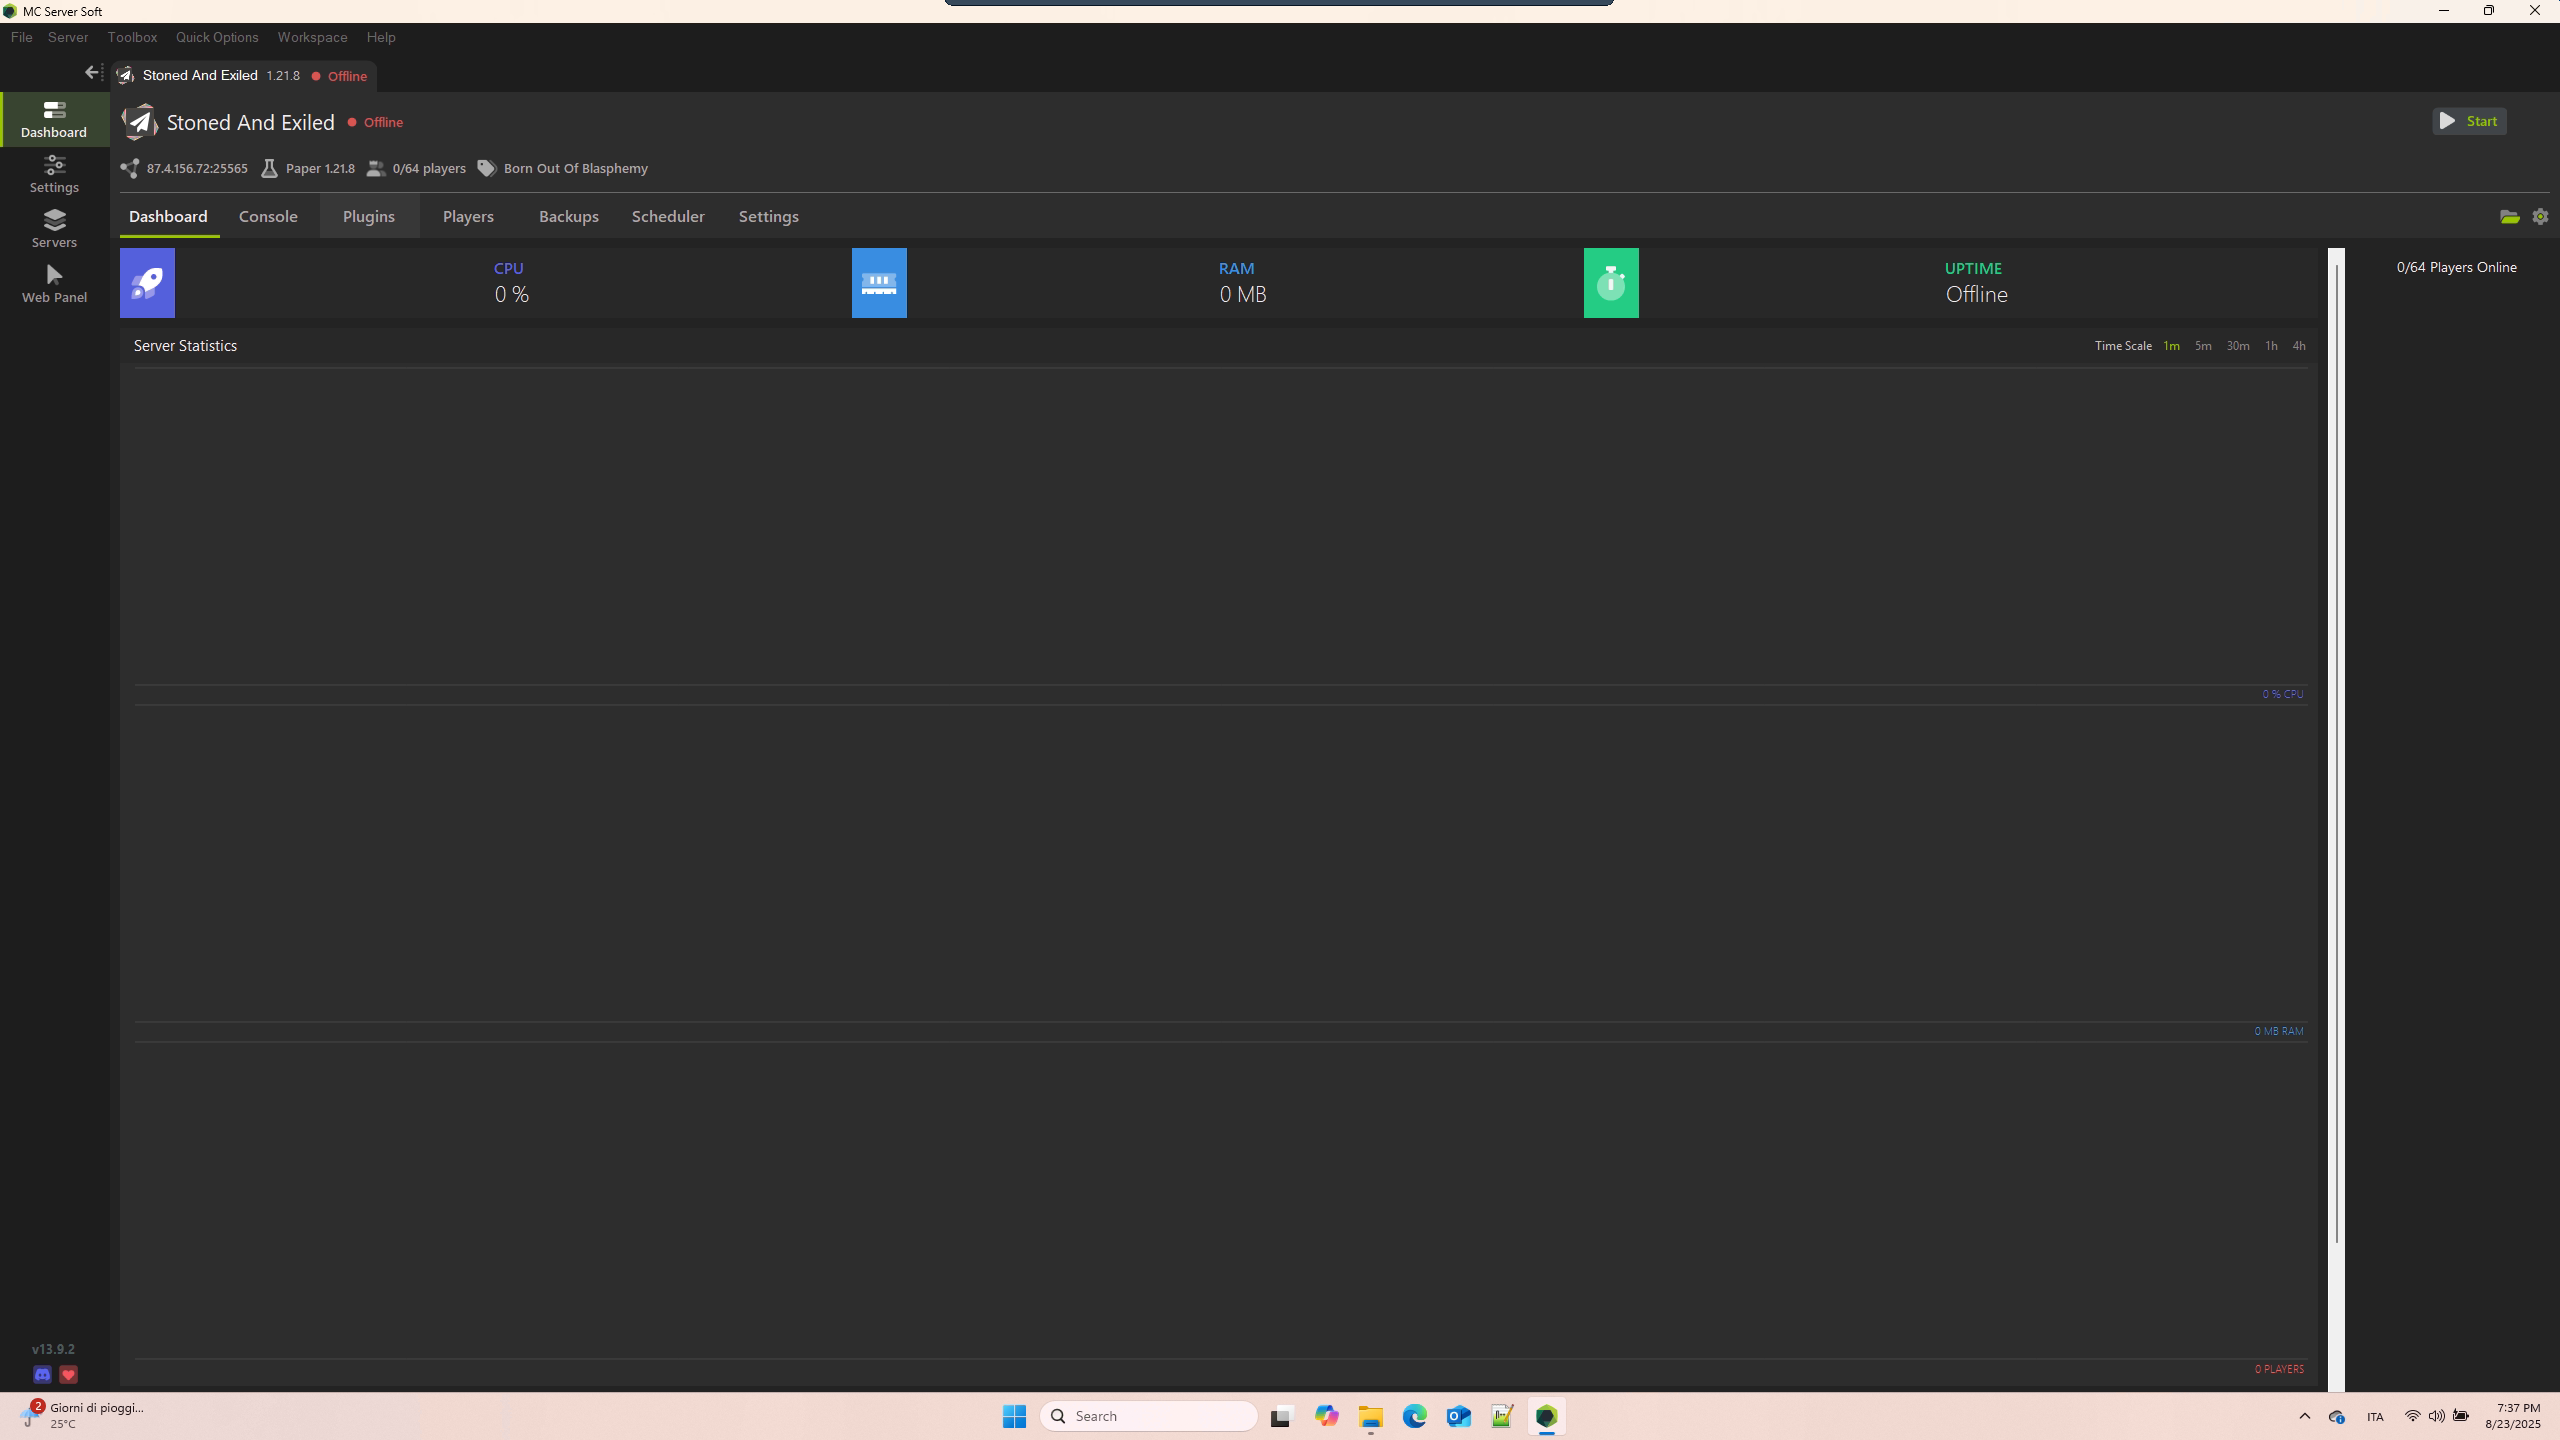Select the 5m time scale option
Viewport: 2560px width, 1440px height.
pyautogui.click(x=2203, y=346)
